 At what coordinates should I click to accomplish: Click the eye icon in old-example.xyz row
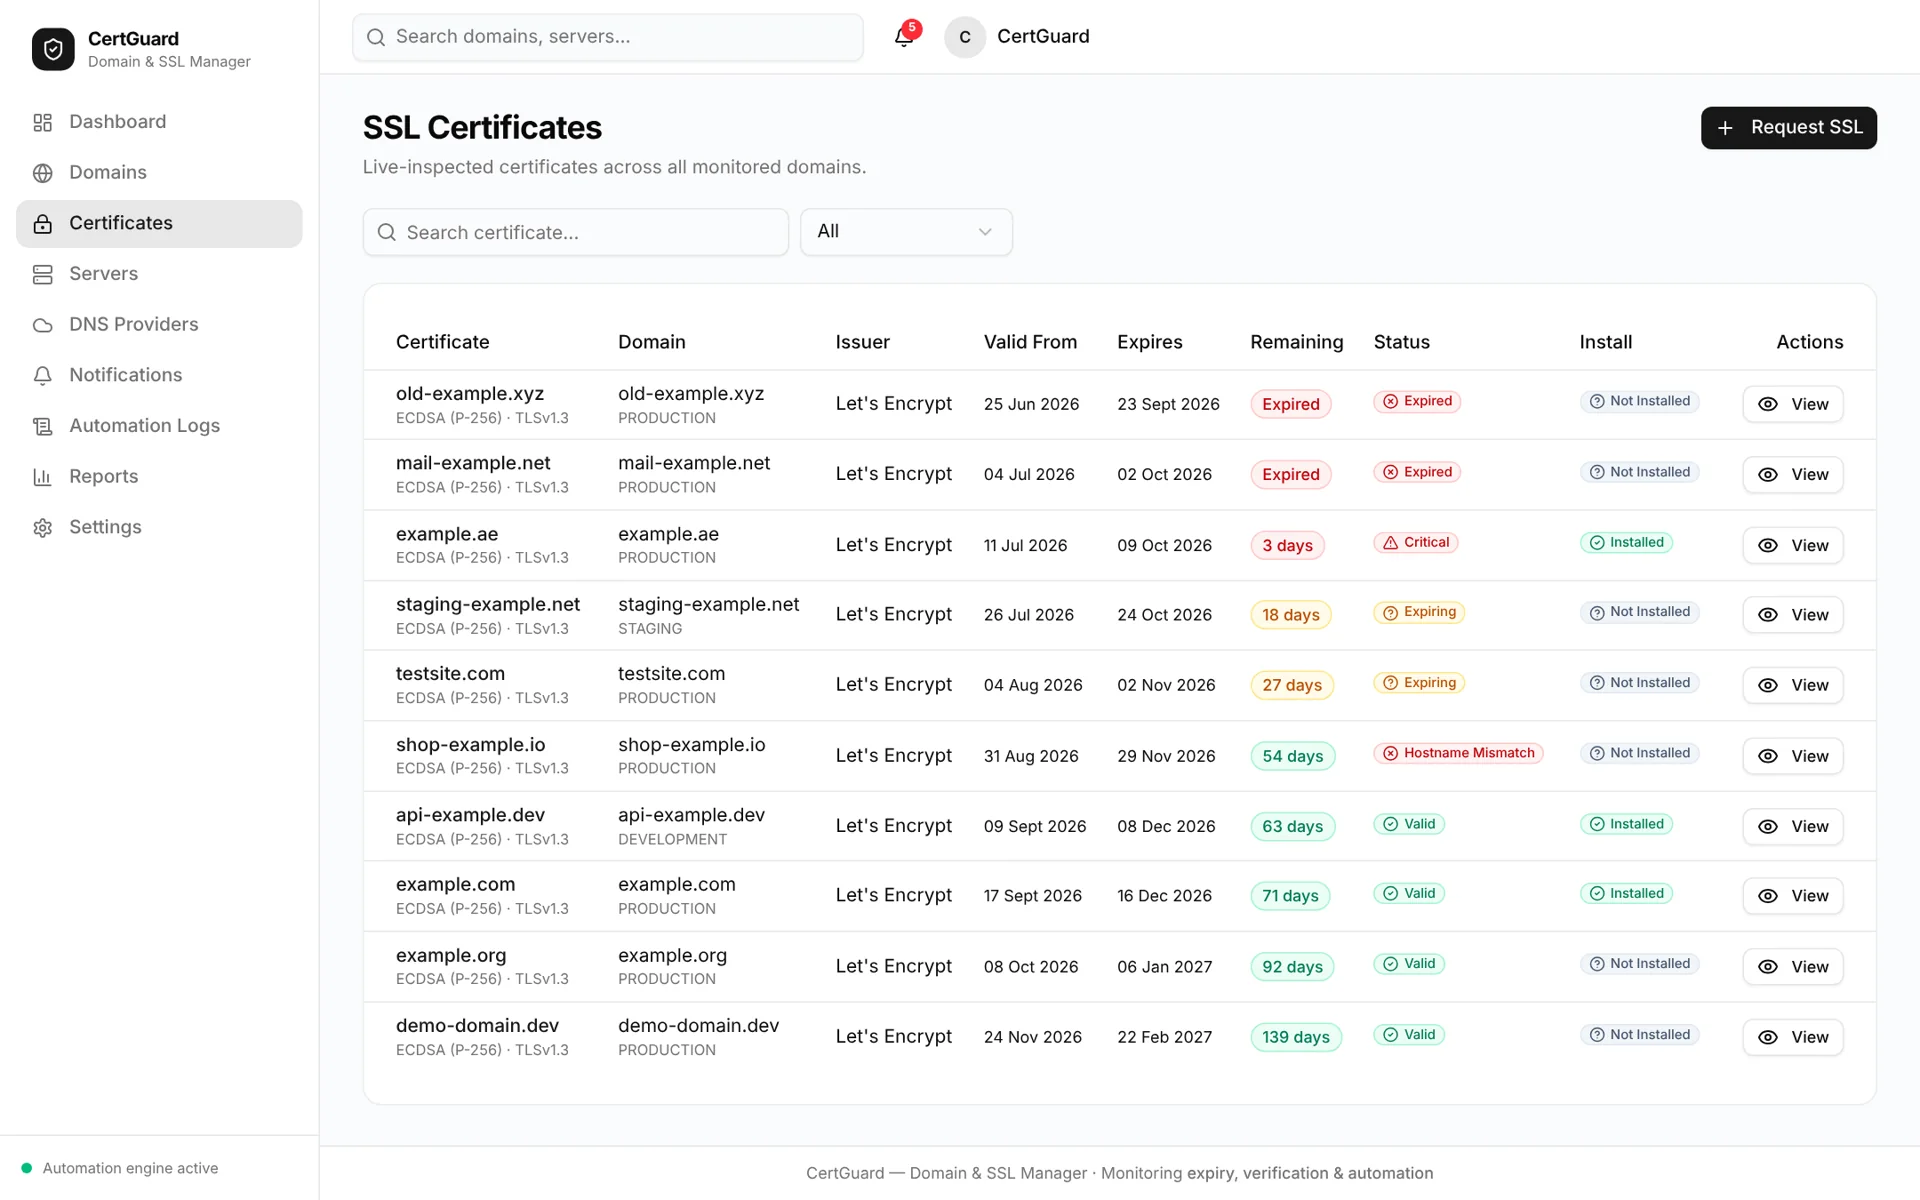[x=1768, y=404]
